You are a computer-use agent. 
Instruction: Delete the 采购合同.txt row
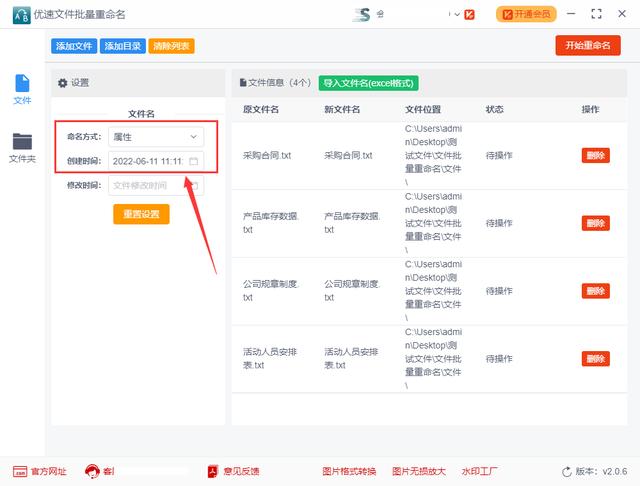tap(596, 155)
